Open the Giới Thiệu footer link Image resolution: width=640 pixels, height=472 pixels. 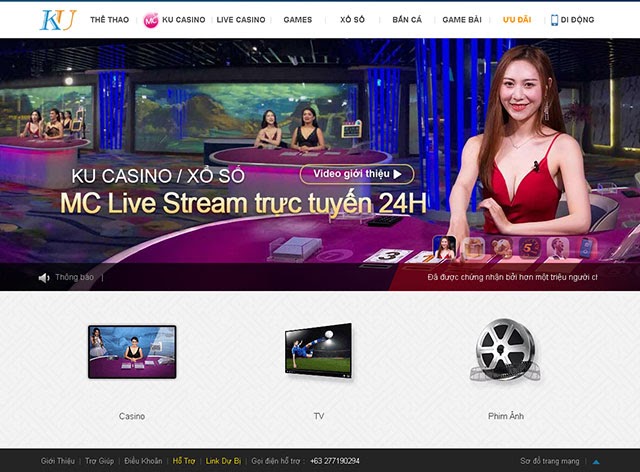58,461
